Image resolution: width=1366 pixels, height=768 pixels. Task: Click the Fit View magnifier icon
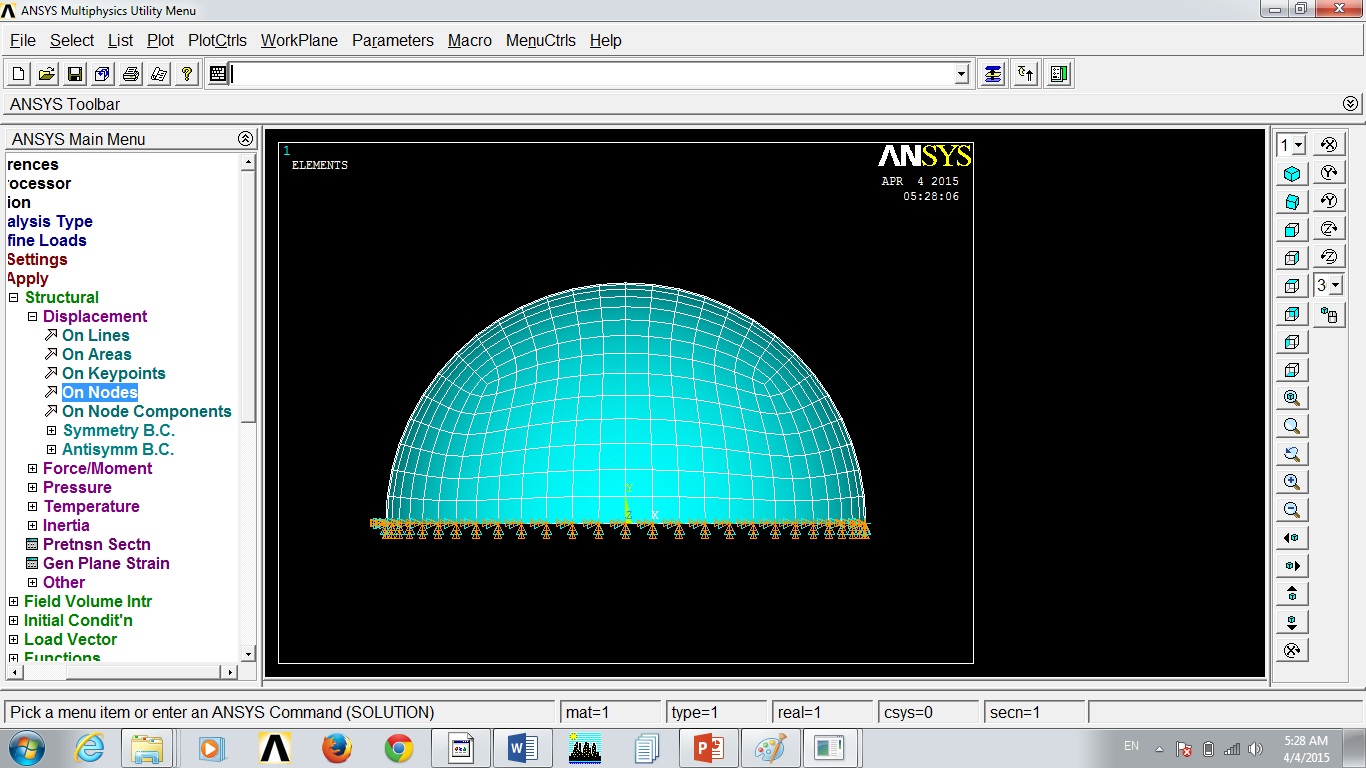1292,398
